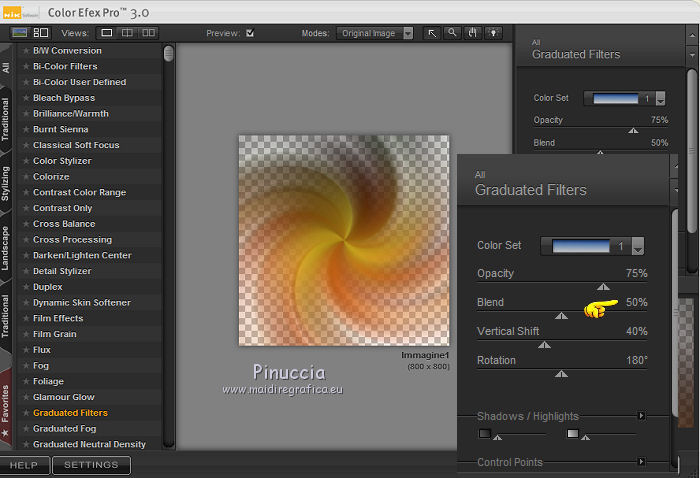Click the Vertical Shift slider handle
Screen dimensions: 700x478
(544, 345)
